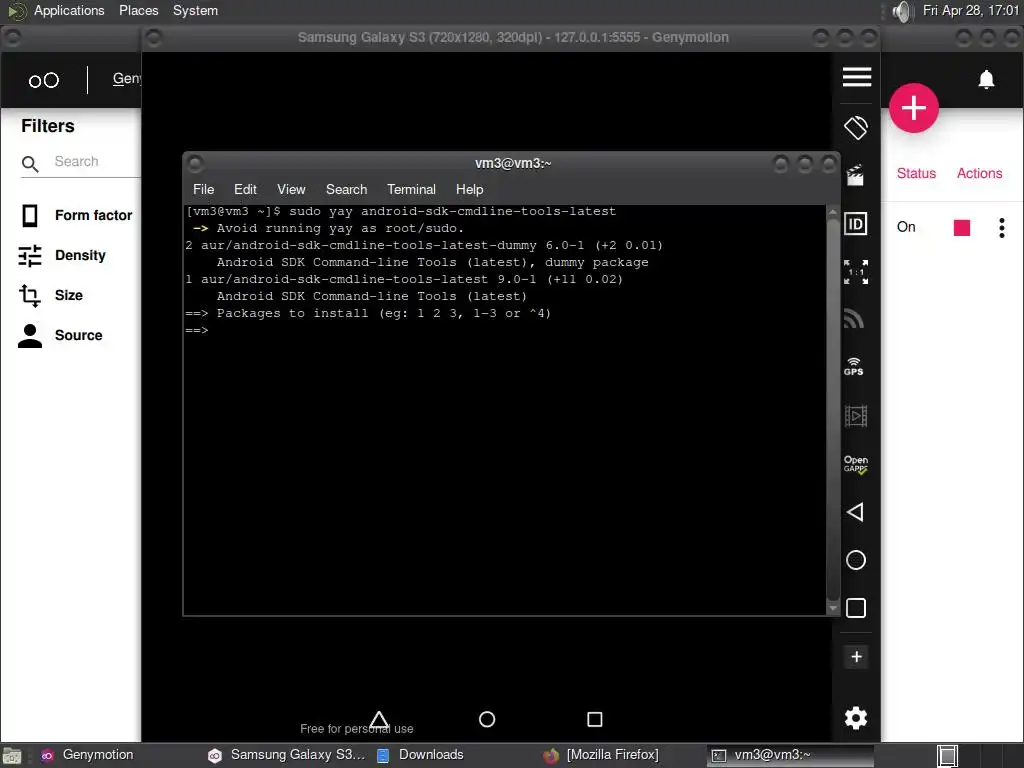Viewport: 1024px width, 768px height.
Task: Open emulator settings gear icon
Action: 856,718
